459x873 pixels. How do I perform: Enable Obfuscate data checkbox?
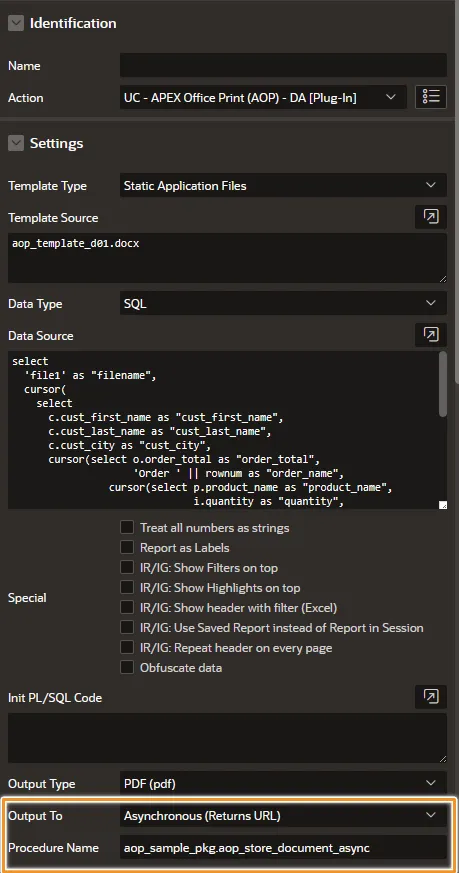tap(127, 667)
